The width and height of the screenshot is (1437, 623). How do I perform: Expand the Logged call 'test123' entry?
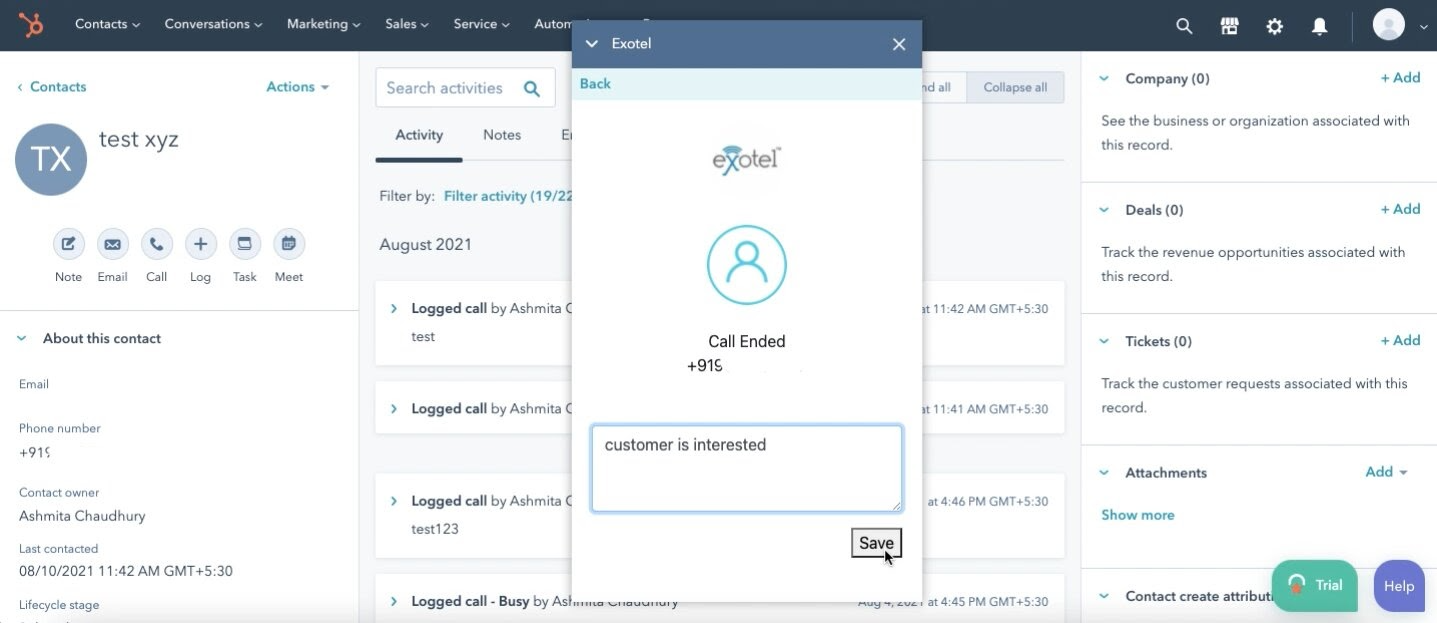pos(393,501)
